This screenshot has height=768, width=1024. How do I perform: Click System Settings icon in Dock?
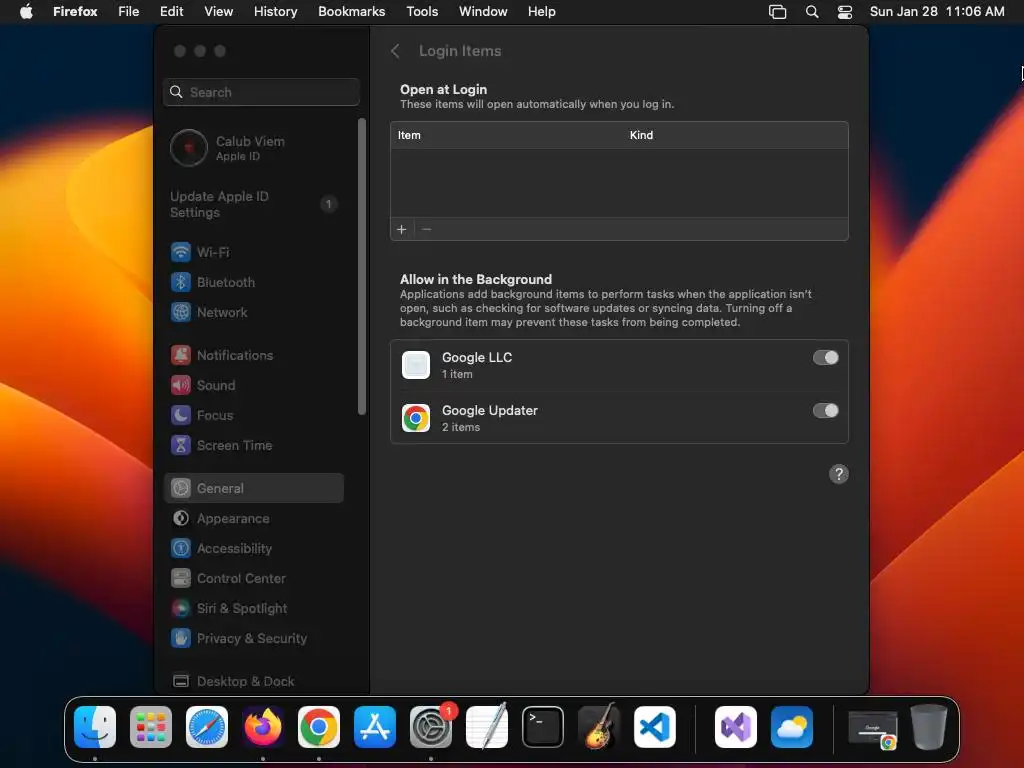[x=431, y=727]
